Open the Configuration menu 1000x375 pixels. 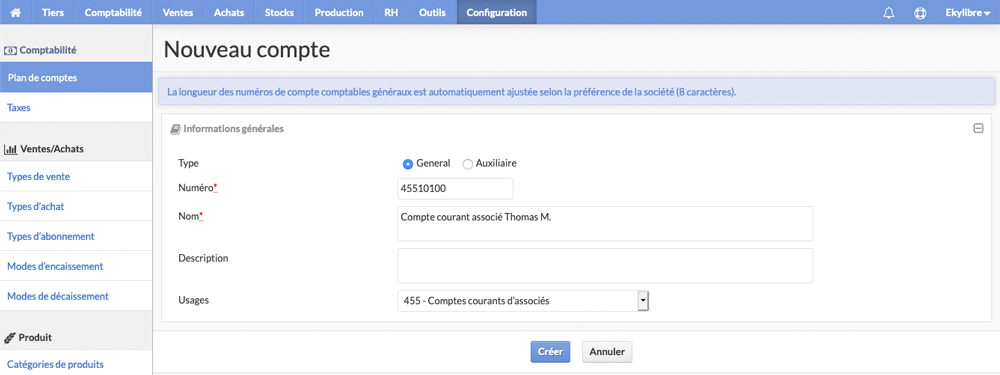(x=497, y=12)
